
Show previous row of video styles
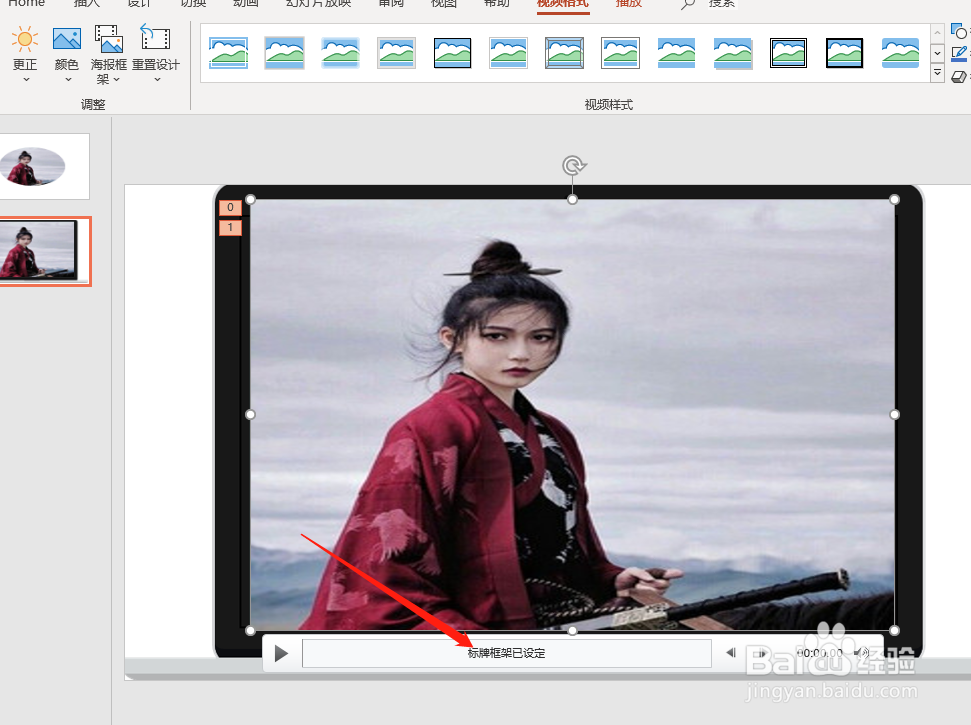tap(938, 33)
